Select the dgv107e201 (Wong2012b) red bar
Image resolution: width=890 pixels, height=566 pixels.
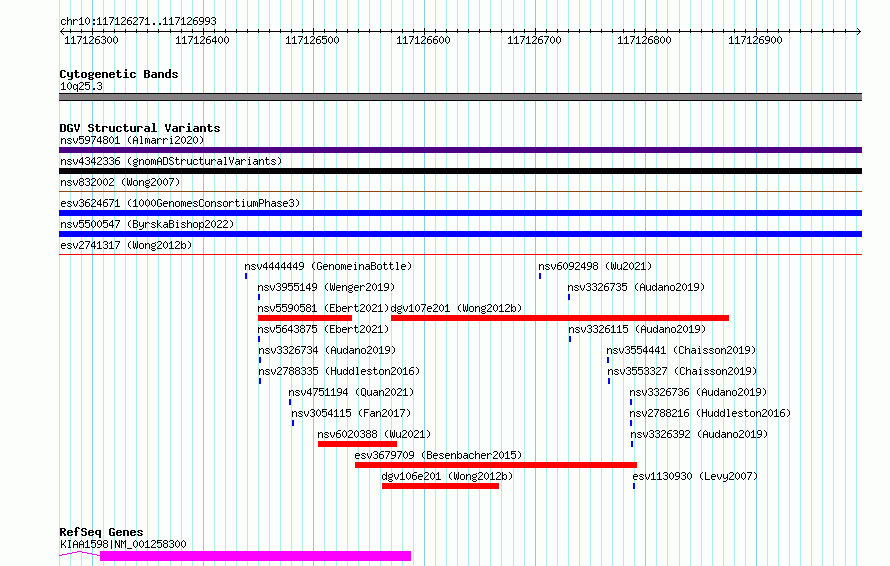(x=560, y=318)
